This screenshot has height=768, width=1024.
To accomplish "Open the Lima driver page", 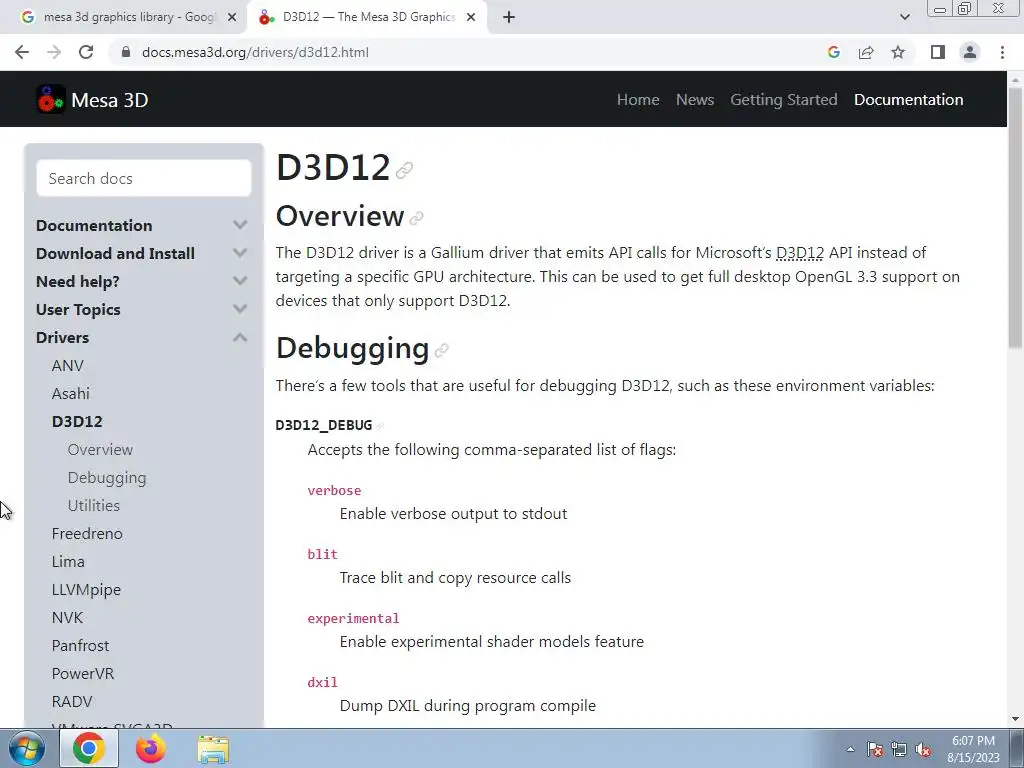I will pos(68,562).
